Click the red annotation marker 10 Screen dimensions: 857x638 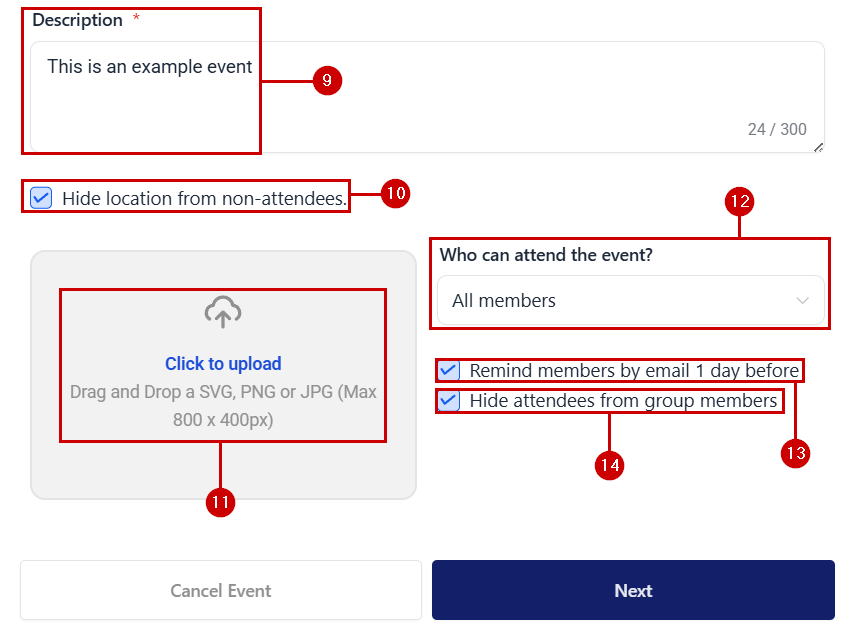pyautogui.click(x=396, y=194)
